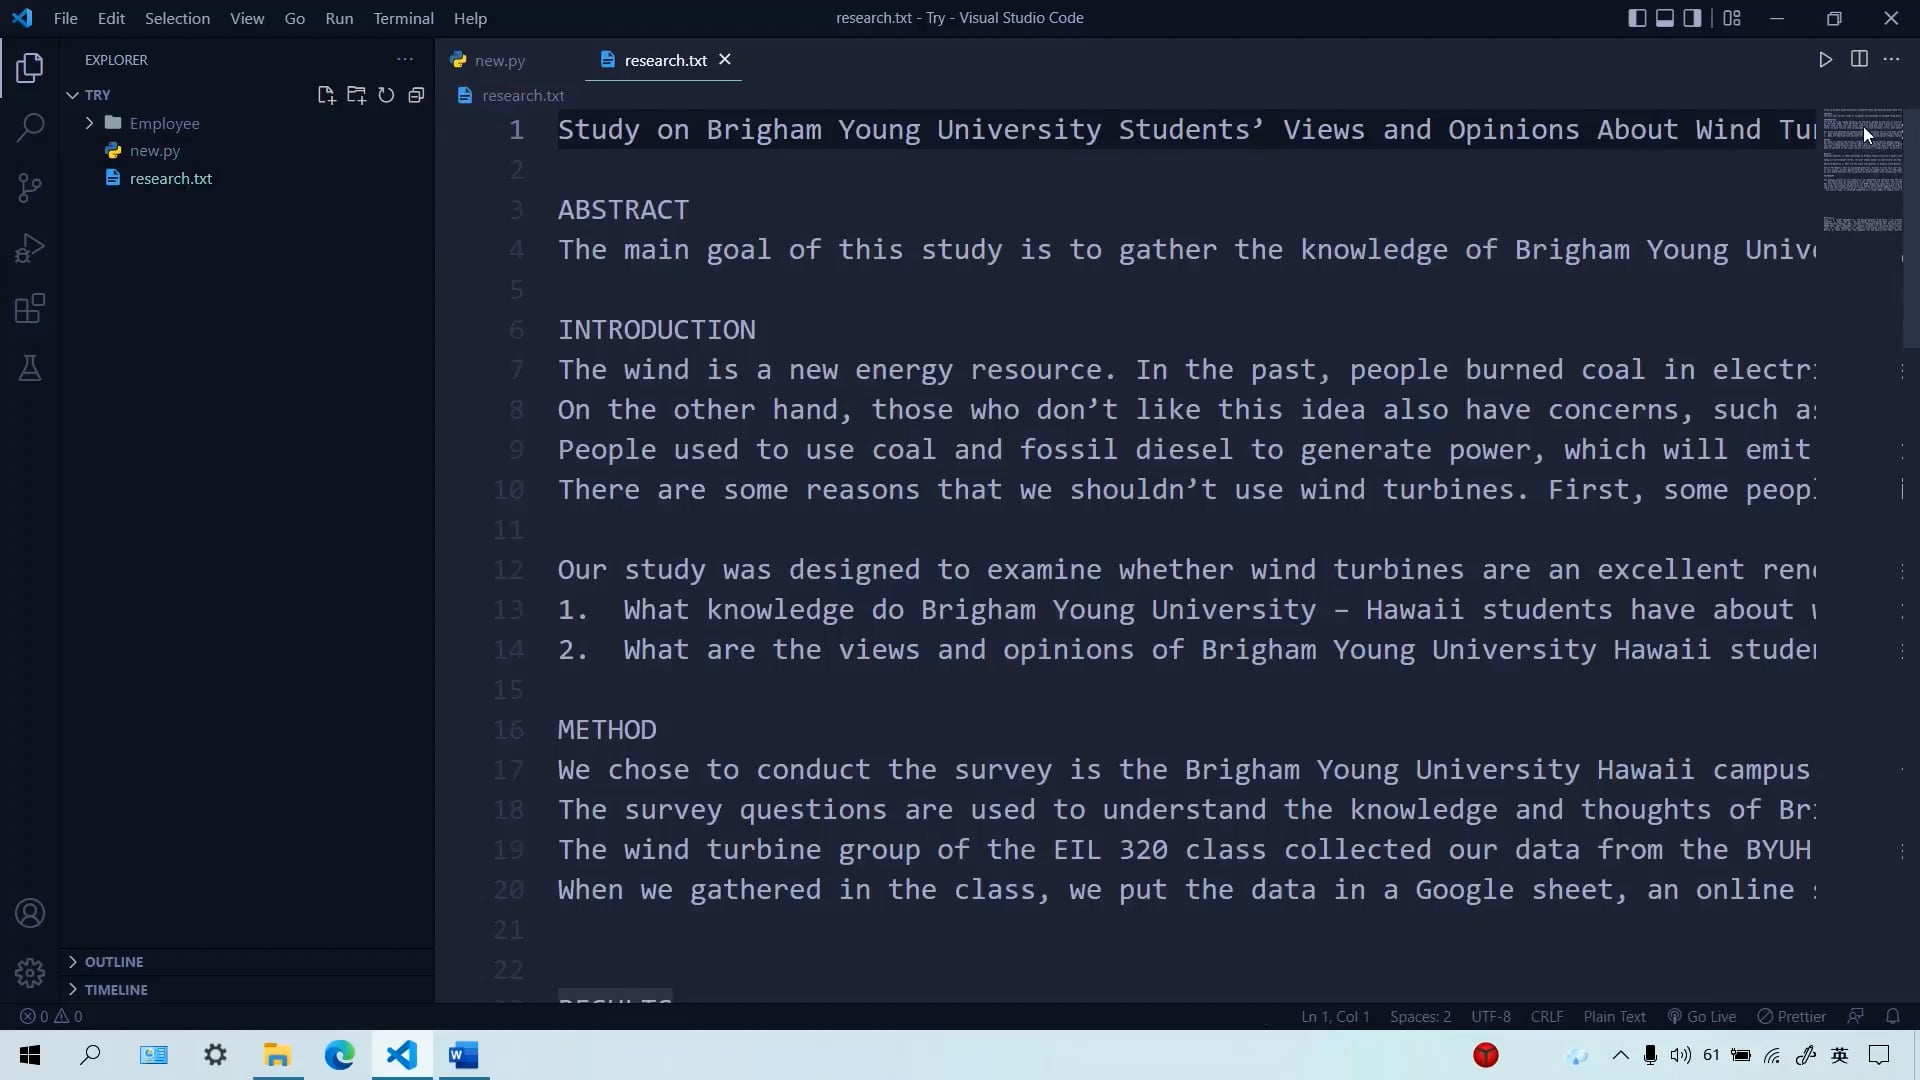Open the Extensions view
The width and height of the screenshot is (1920, 1080).
pos(30,308)
